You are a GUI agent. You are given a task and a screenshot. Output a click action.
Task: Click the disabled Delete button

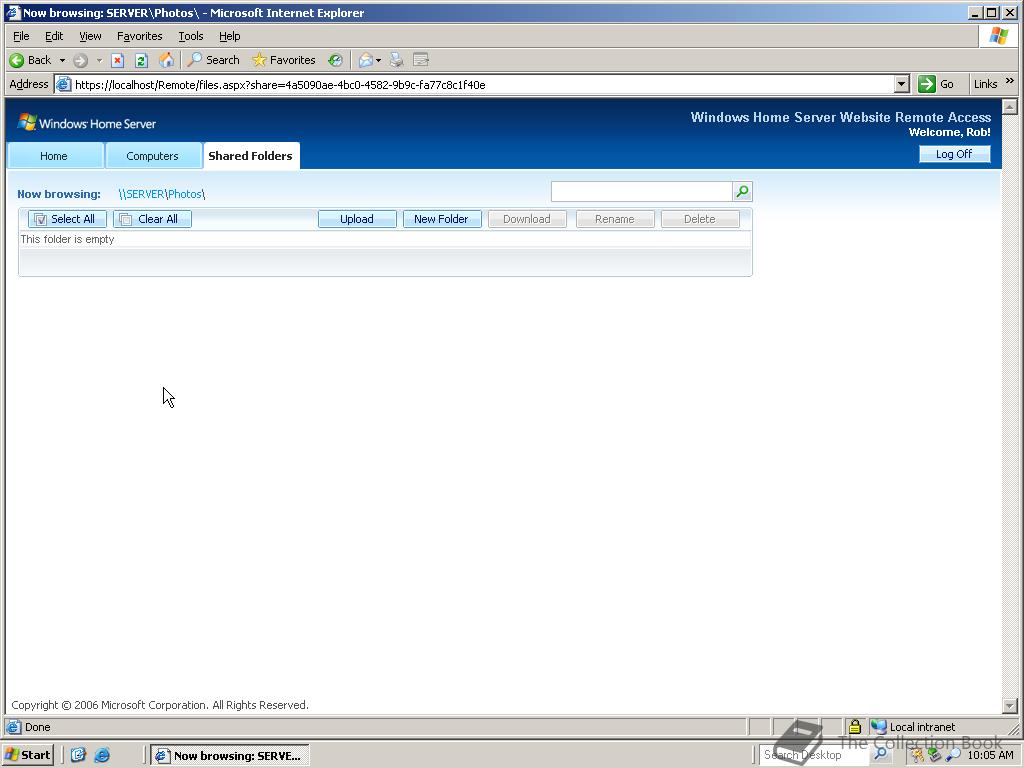point(700,219)
